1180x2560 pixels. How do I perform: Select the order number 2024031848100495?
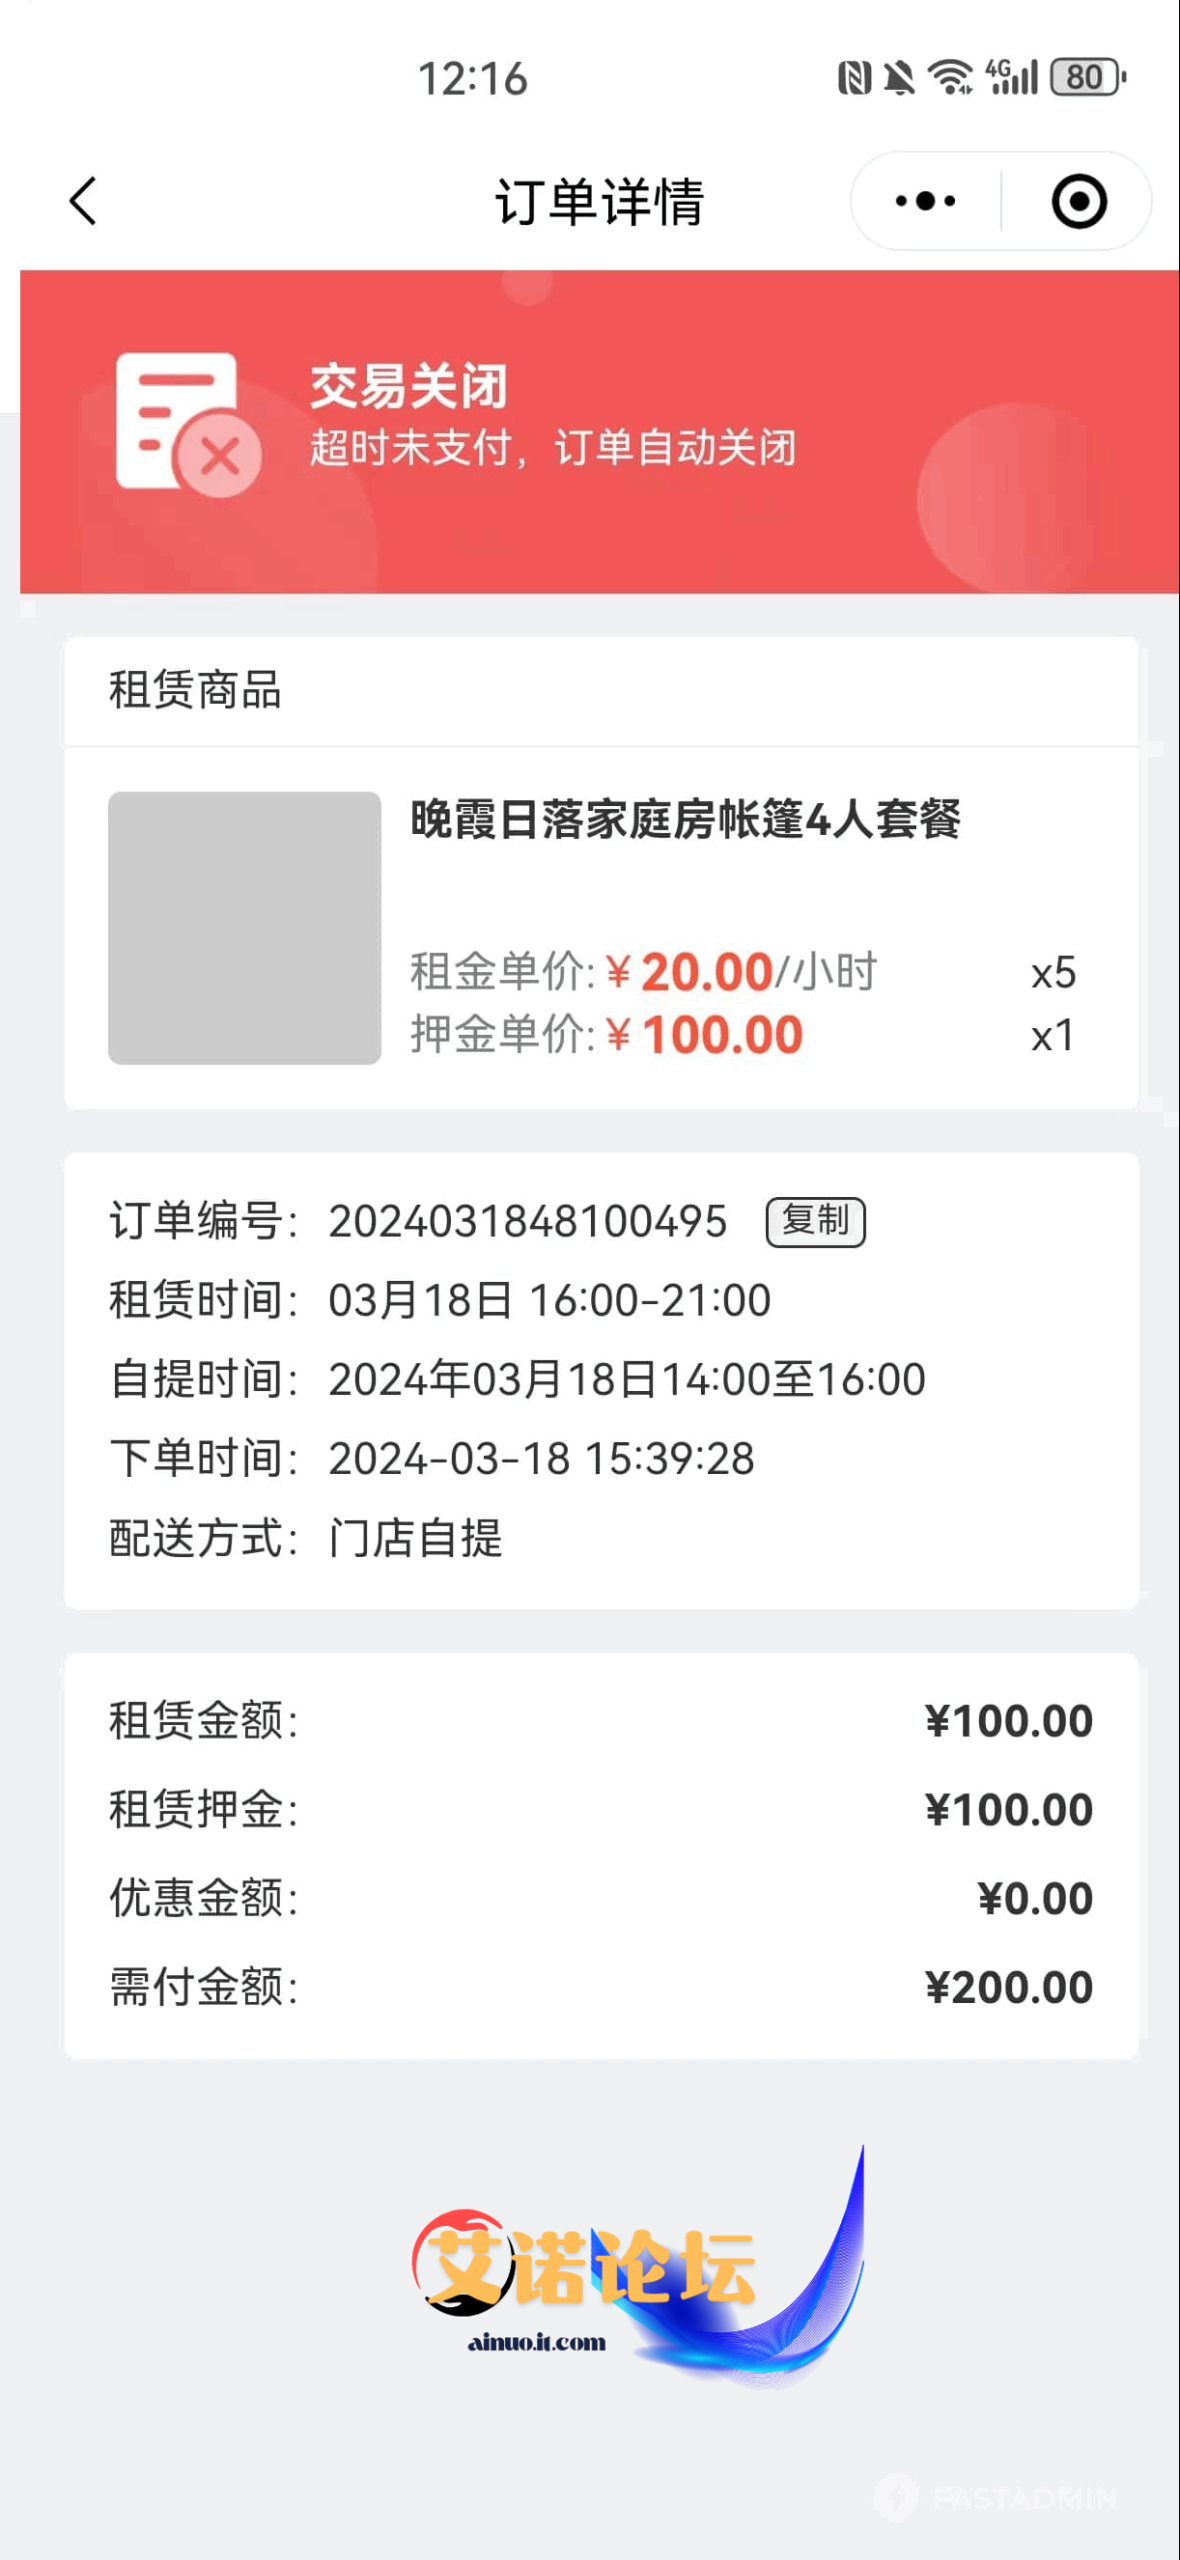(527, 1221)
